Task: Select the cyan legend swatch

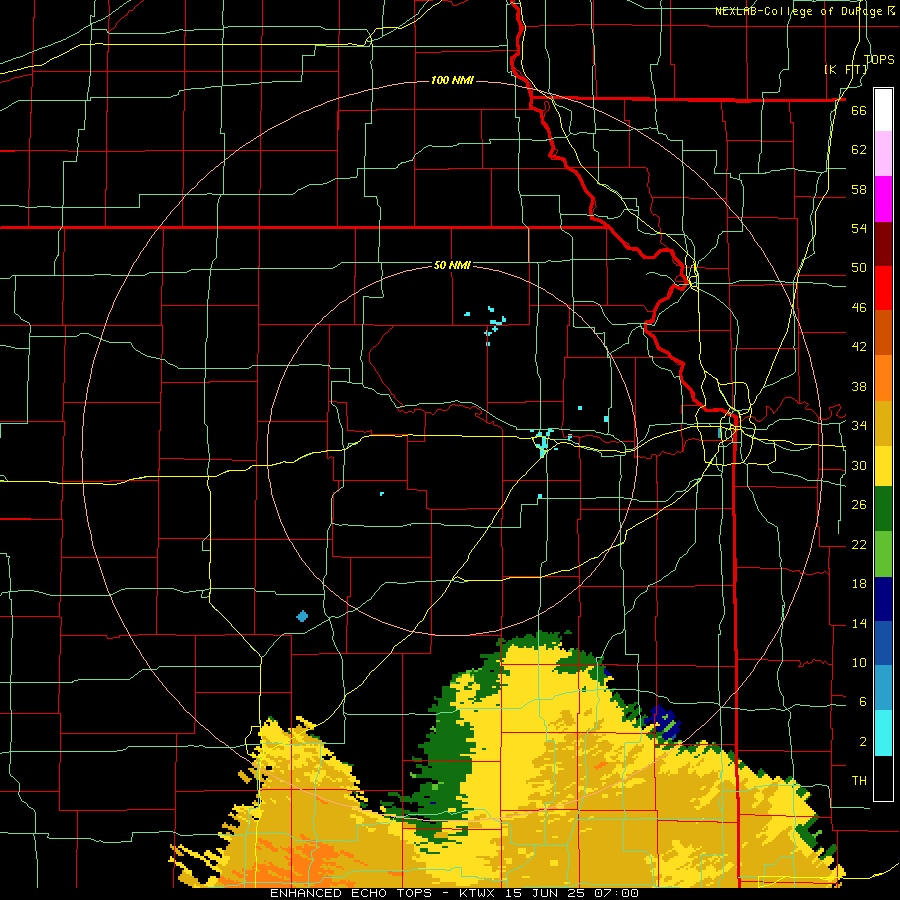Action: (x=883, y=733)
